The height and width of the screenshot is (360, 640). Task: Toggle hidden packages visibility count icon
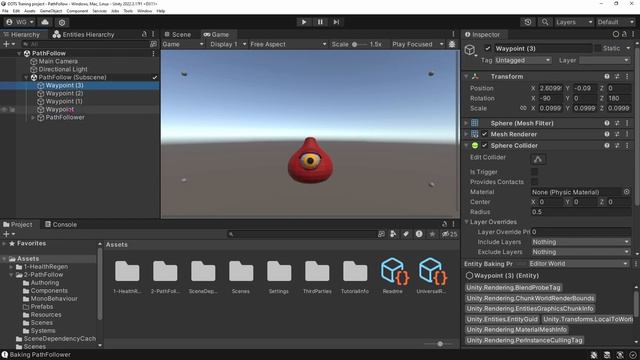449,234
